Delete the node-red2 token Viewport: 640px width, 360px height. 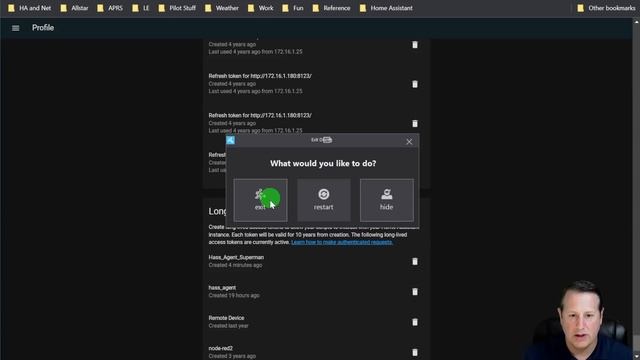click(415, 352)
